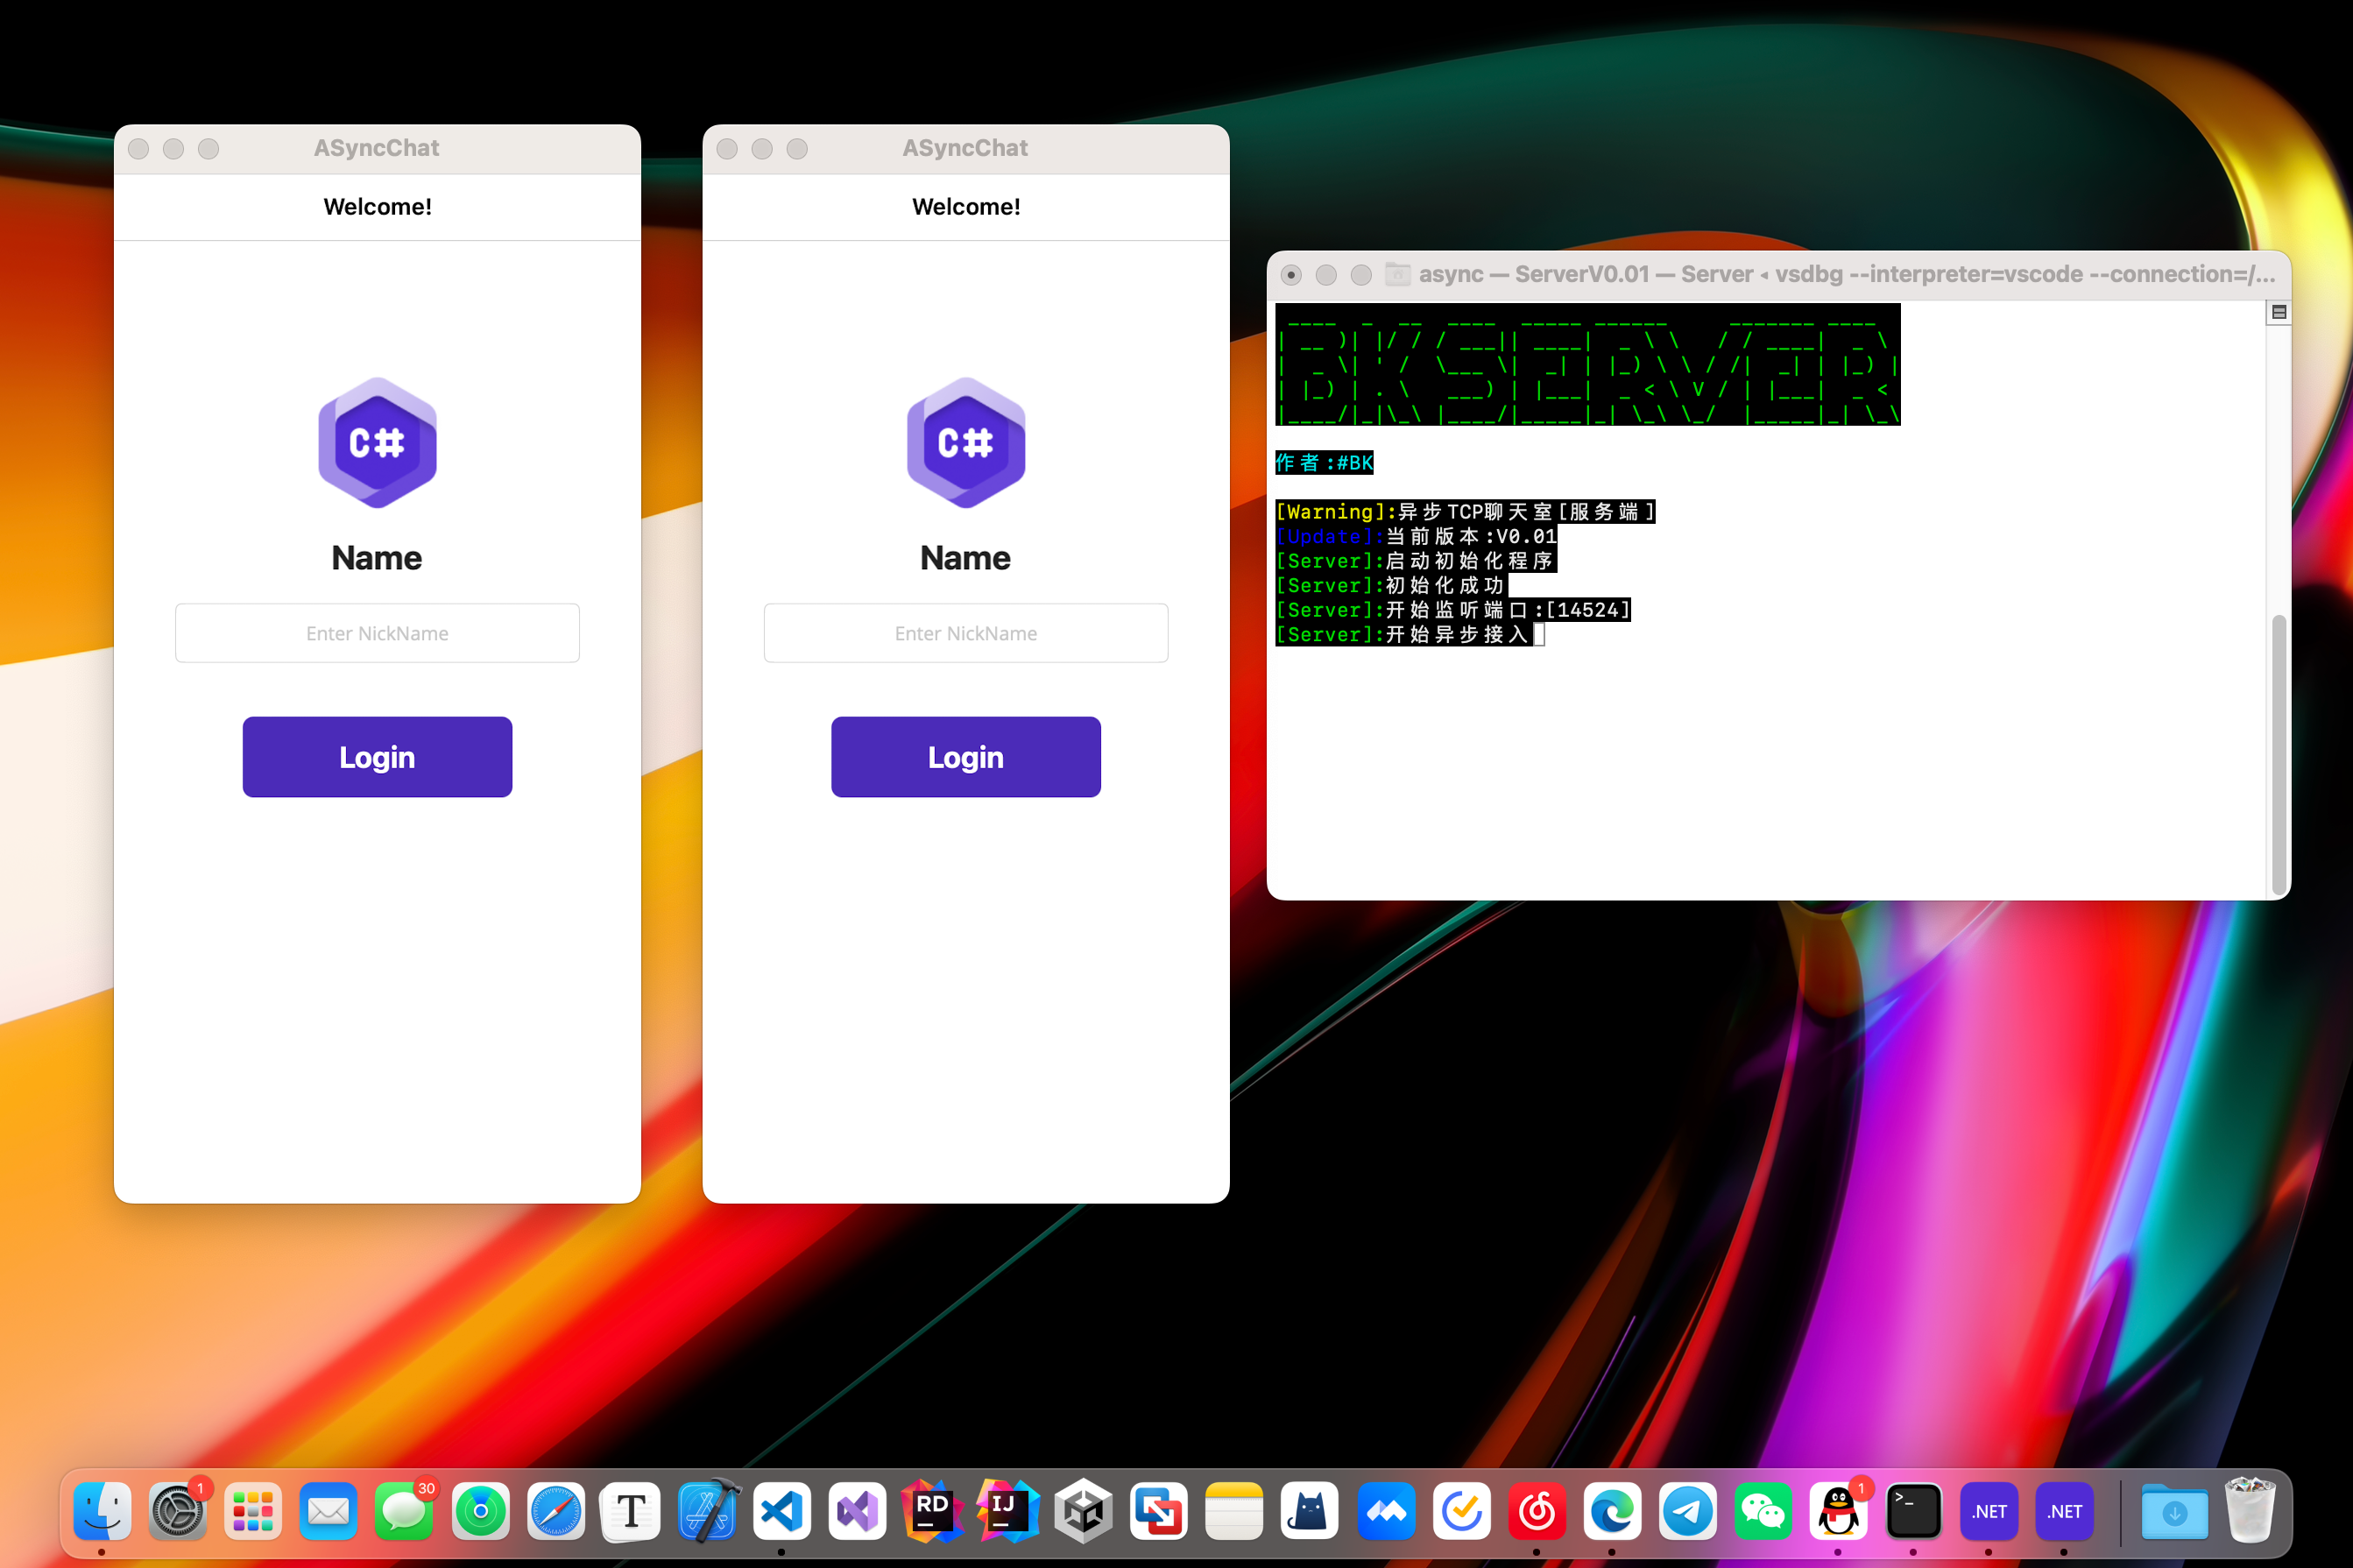Open Microsoft Edge in the dock

click(x=1612, y=1510)
